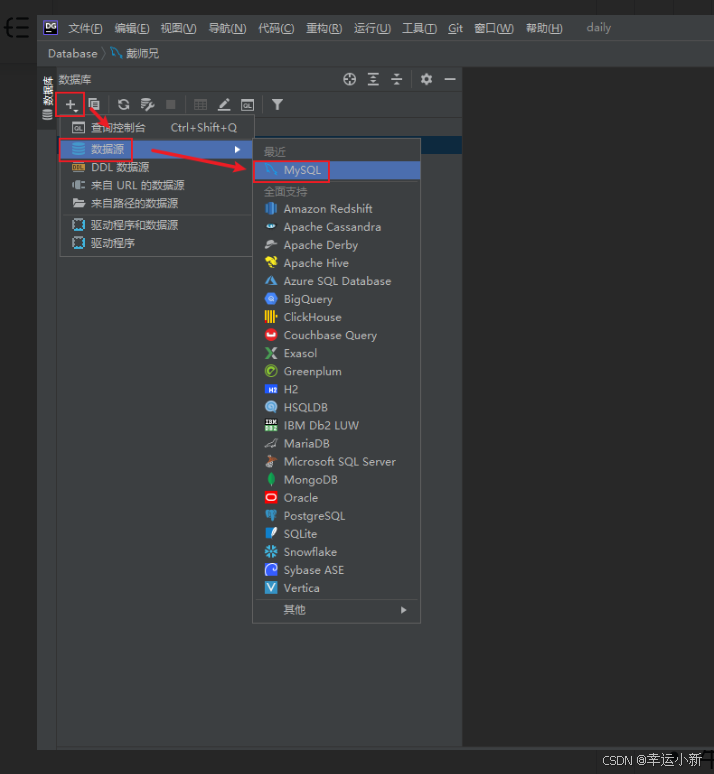Image resolution: width=714 pixels, height=774 pixels.
Task: Click the 数据库 vertical side tab
Action: point(47,98)
